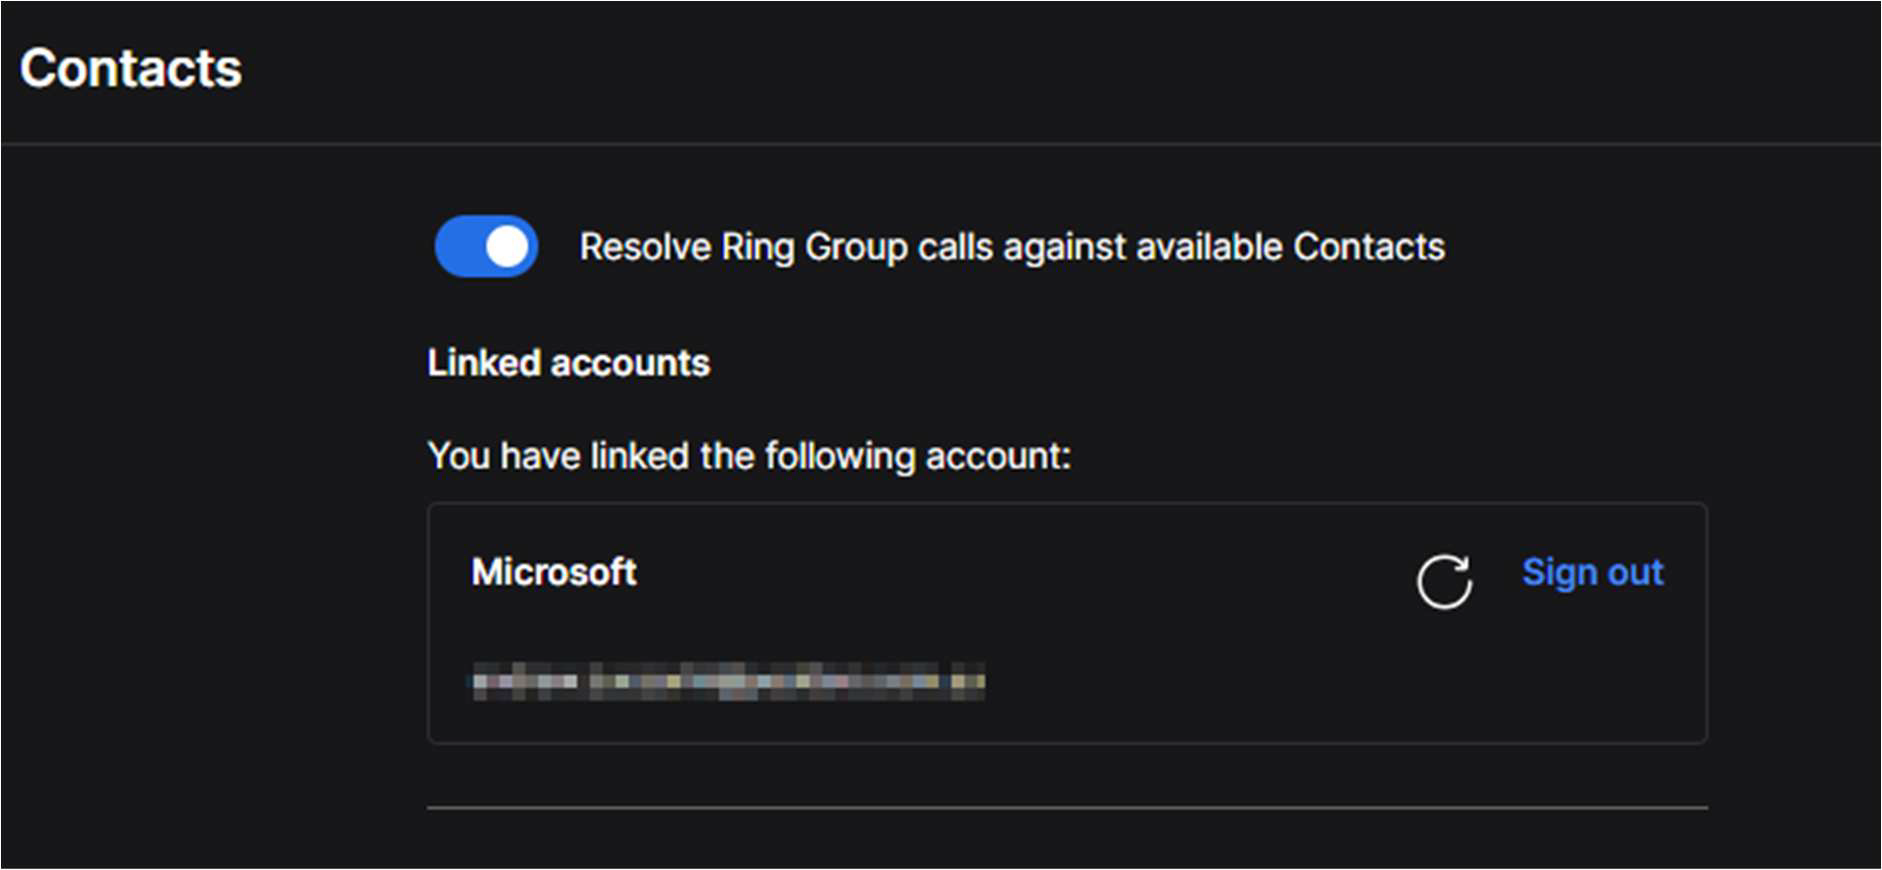Sign out of the linked Microsoft account
Screen dimensions: 1882x870
(x=1592, y=572)
